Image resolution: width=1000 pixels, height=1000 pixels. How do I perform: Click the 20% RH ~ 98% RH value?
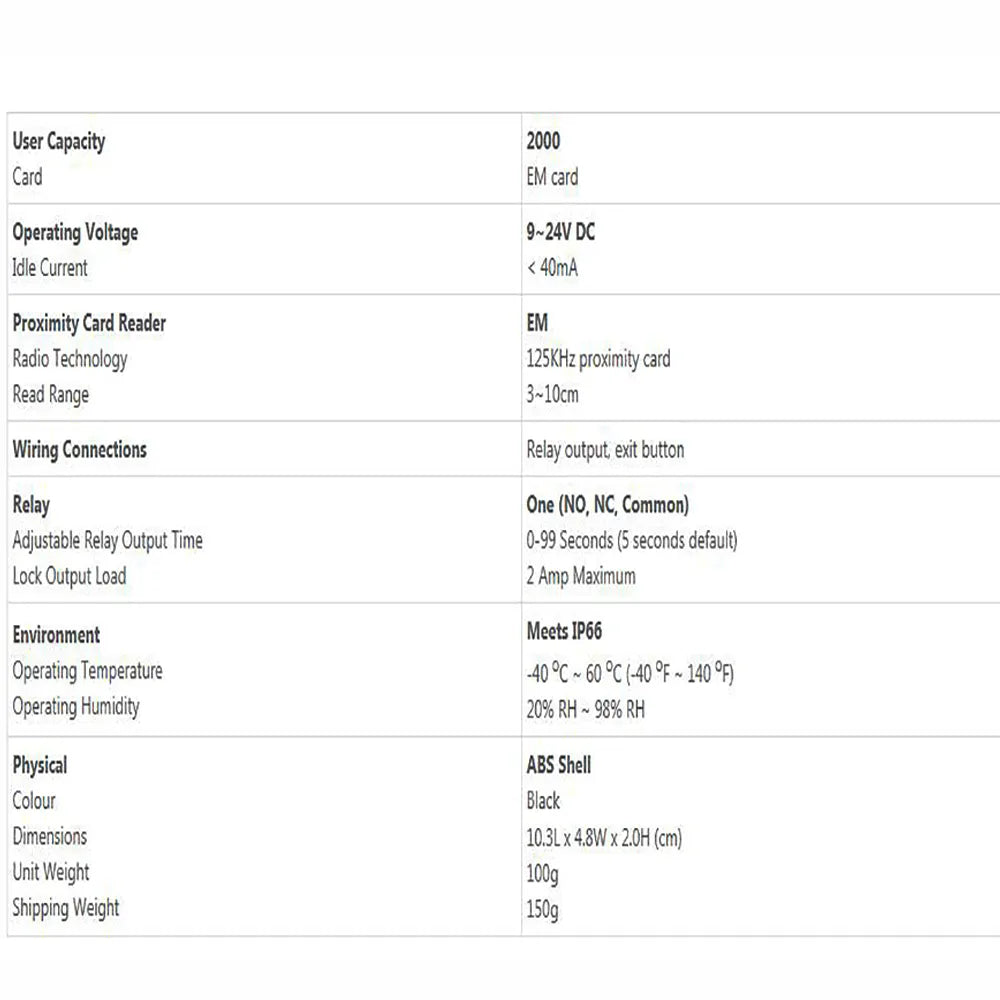[585, 709]
